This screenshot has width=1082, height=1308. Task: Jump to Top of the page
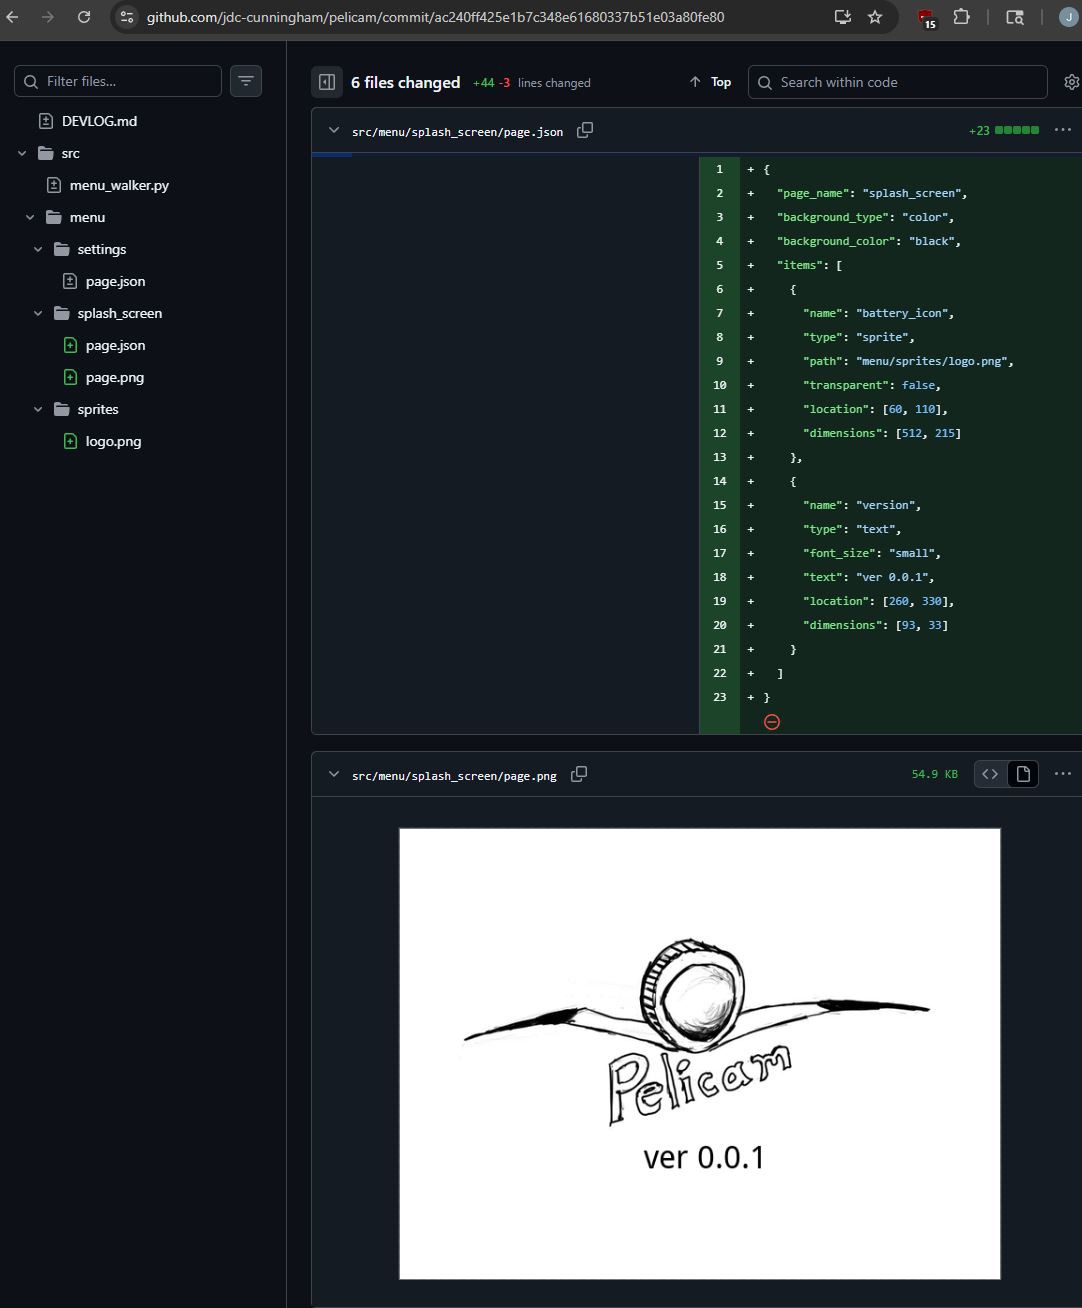pos(711,82)
